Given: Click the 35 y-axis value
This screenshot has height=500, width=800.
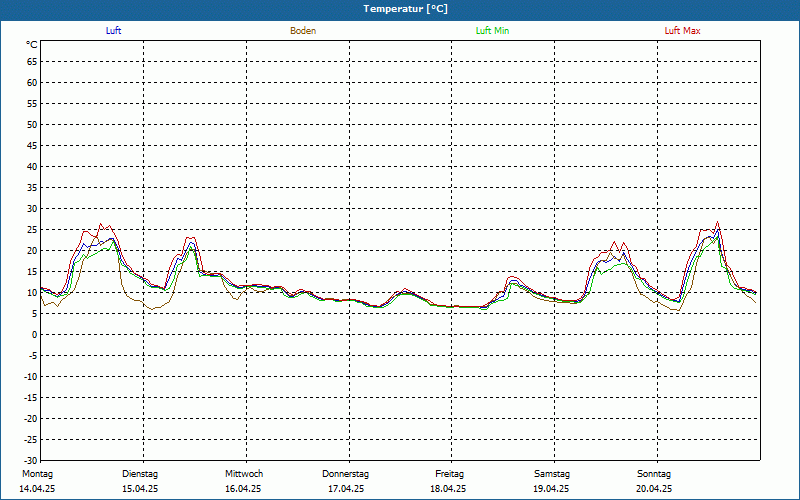Looking at the screenshot, I should [x=32, y=188].
